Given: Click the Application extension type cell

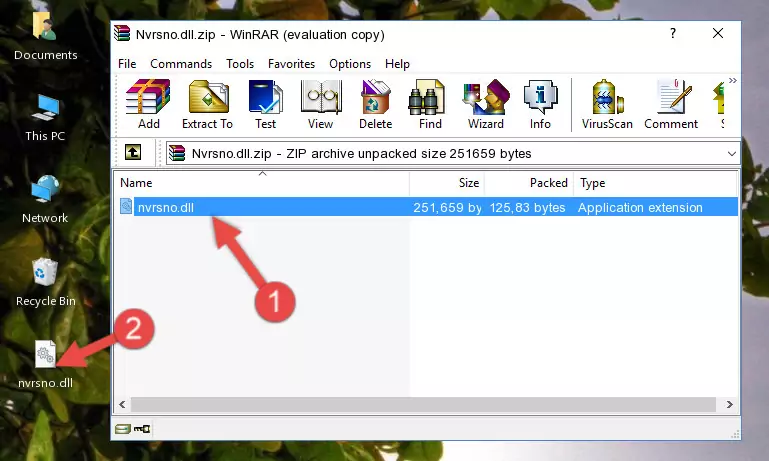Looking at the screenshot, I should click(x=640, y=207).
